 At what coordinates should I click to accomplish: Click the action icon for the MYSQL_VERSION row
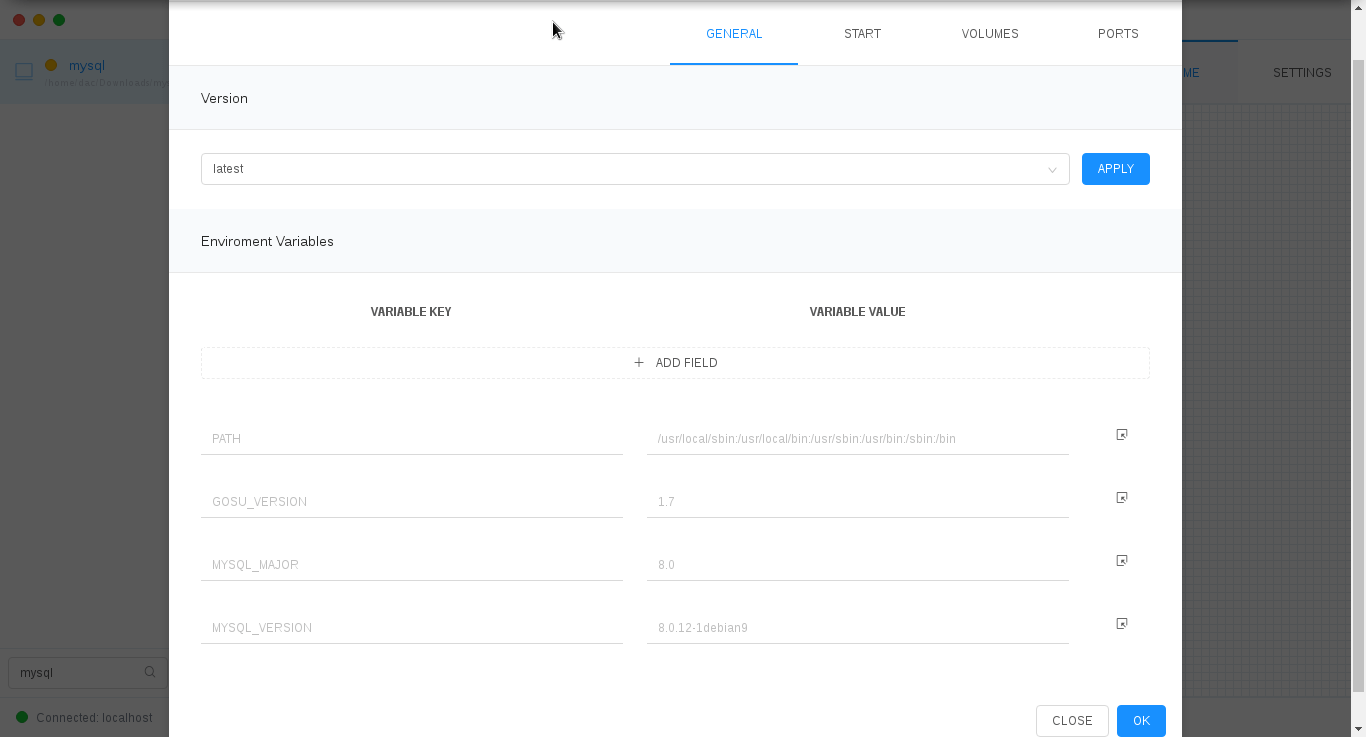(1122, 624)
